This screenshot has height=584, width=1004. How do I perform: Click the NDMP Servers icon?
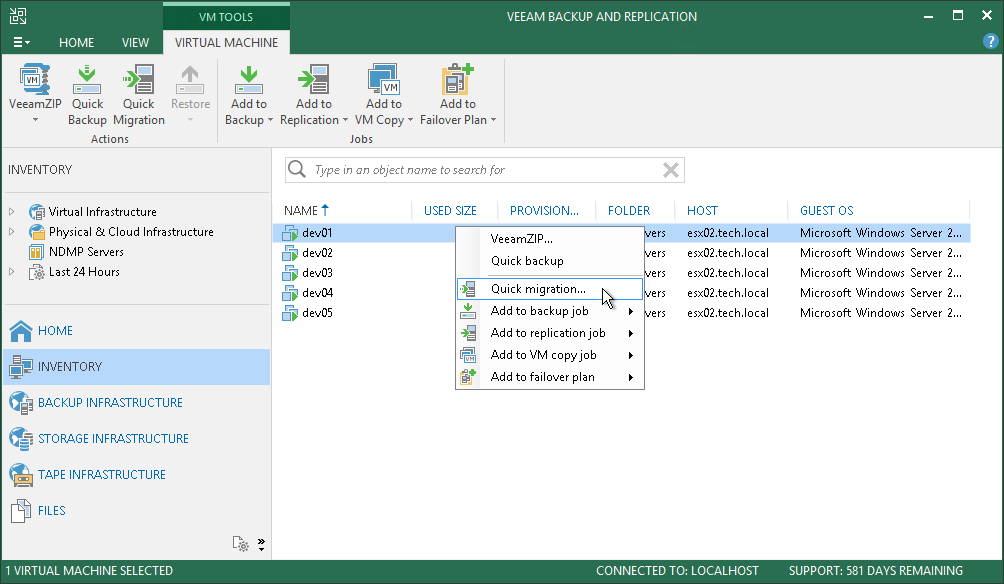[x=36, y=252]
